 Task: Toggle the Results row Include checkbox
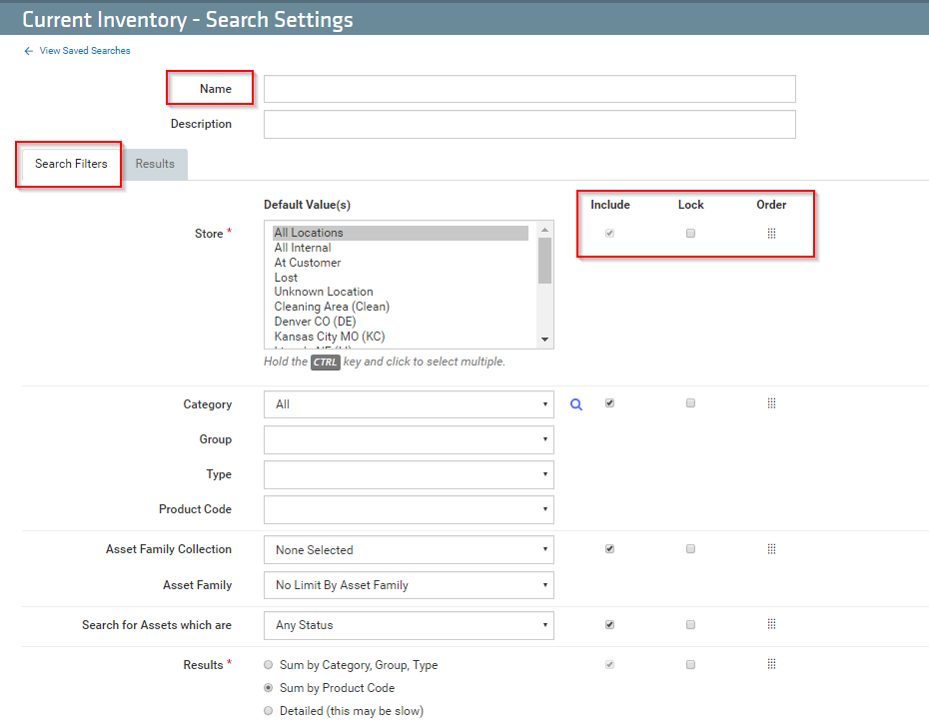(610, 665)
